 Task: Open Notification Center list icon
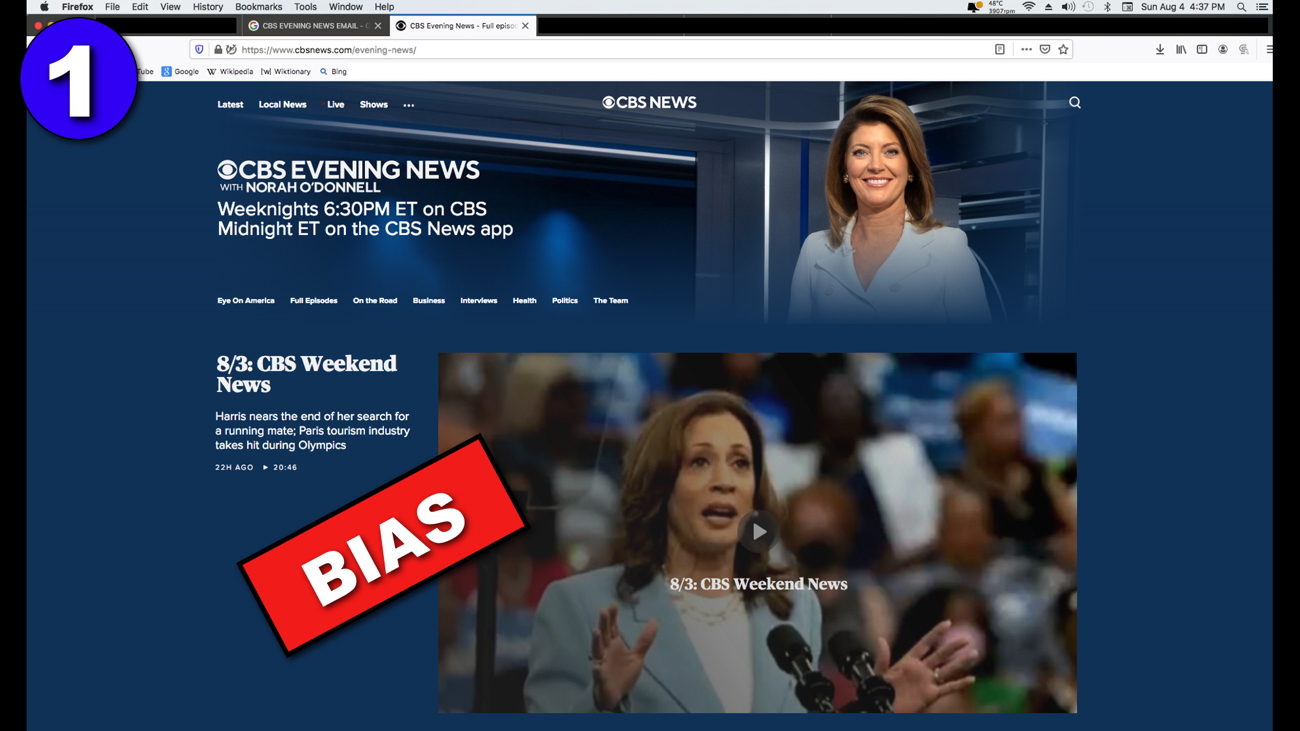[1262, 7]
